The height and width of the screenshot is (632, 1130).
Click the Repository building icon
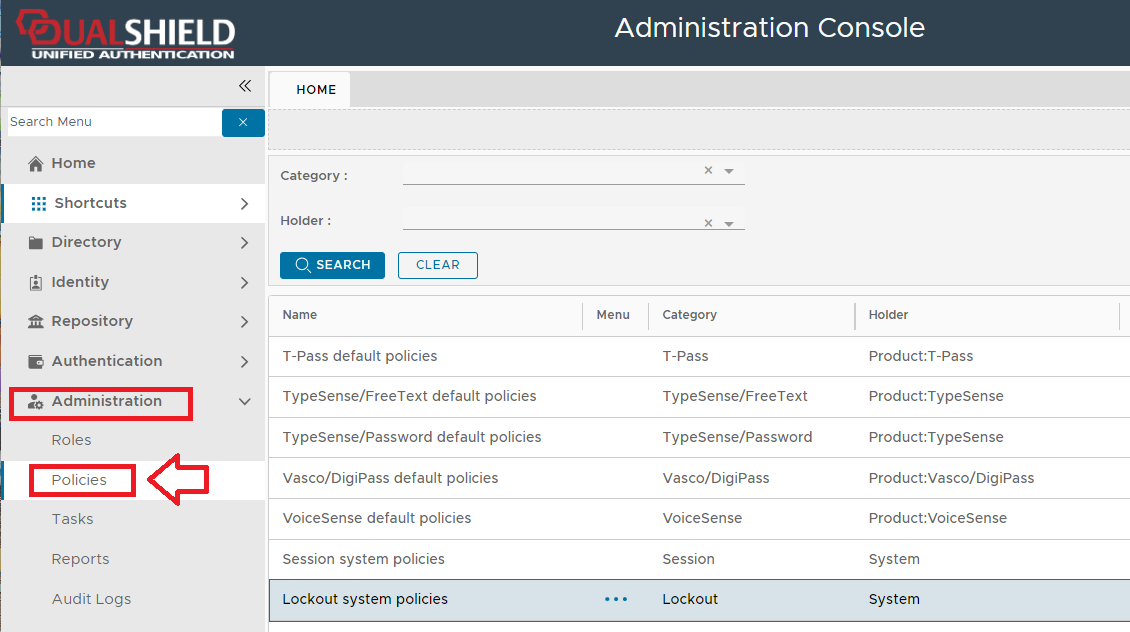[x=36, y=322]
